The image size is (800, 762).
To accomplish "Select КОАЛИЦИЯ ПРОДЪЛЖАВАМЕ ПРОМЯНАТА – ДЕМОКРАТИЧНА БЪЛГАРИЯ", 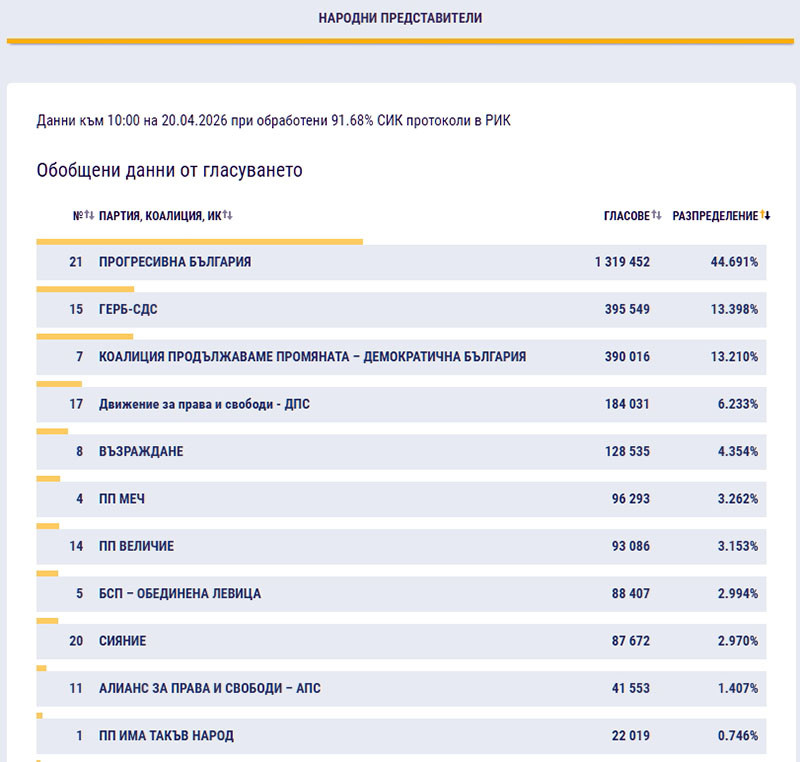I will click(x=312, y=357).
